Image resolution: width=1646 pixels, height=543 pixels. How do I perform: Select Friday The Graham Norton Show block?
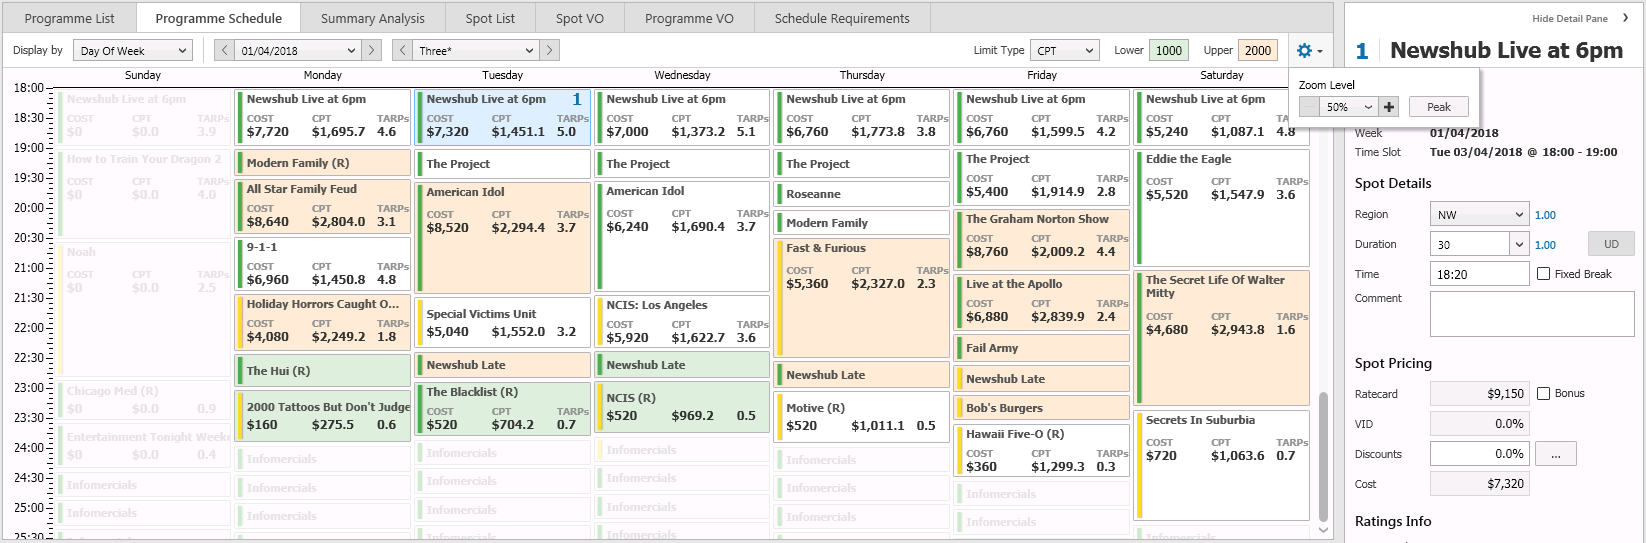click(1042, 238)
